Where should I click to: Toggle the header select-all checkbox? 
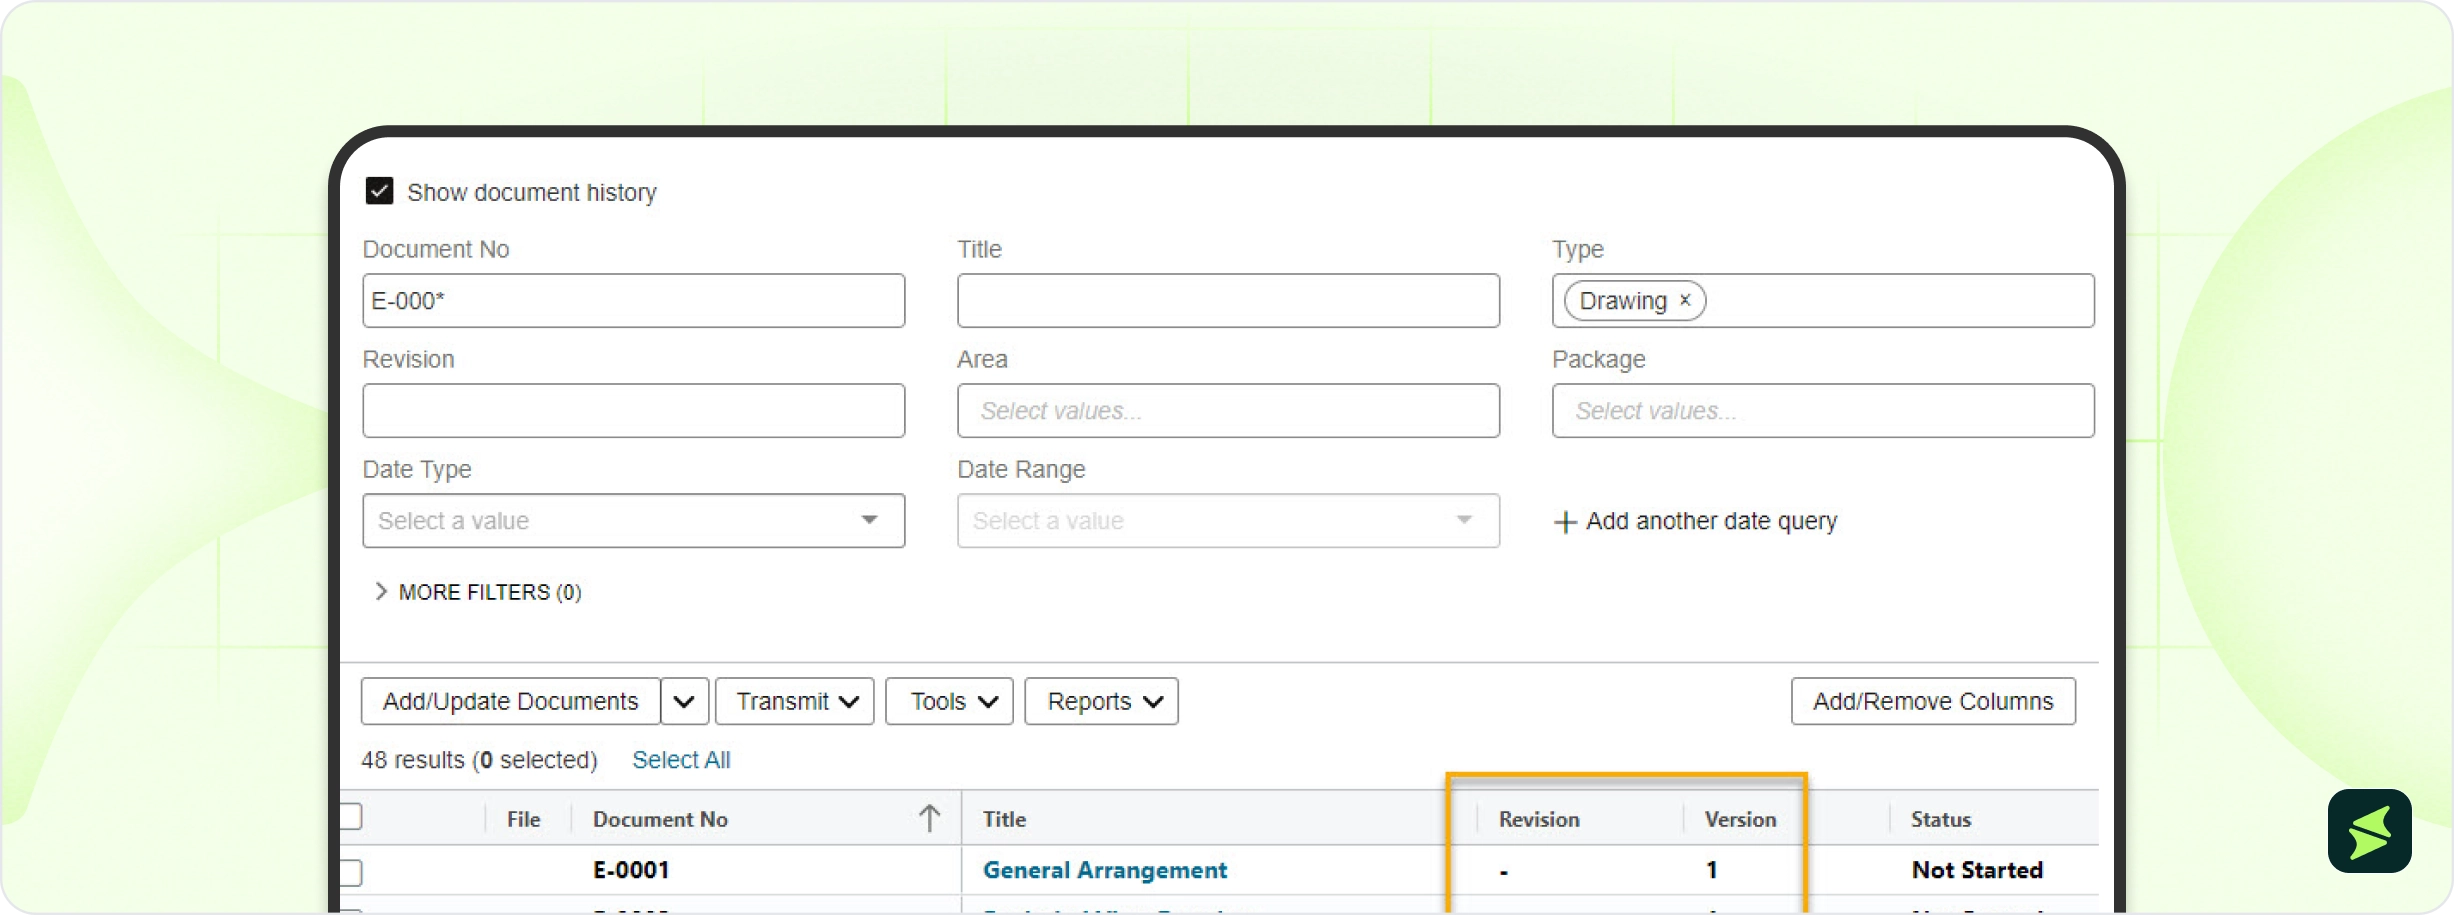(350, 817)
